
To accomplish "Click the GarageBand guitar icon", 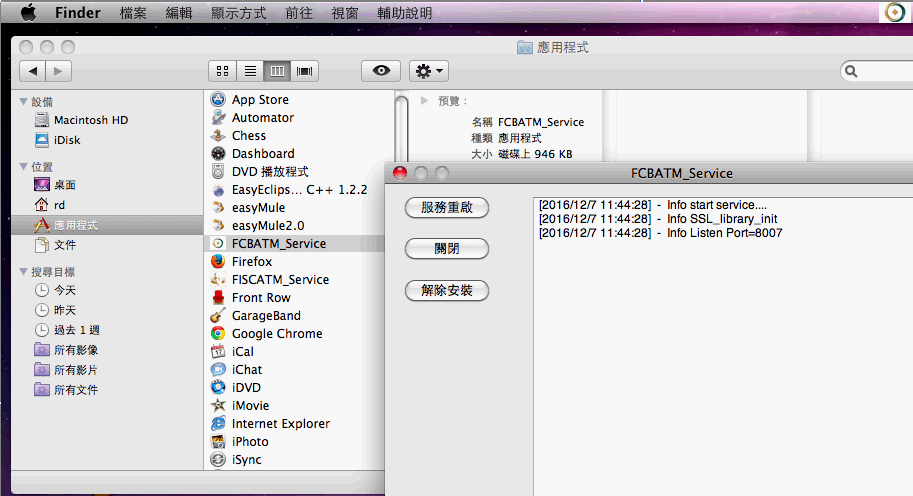I will (218, 316).
